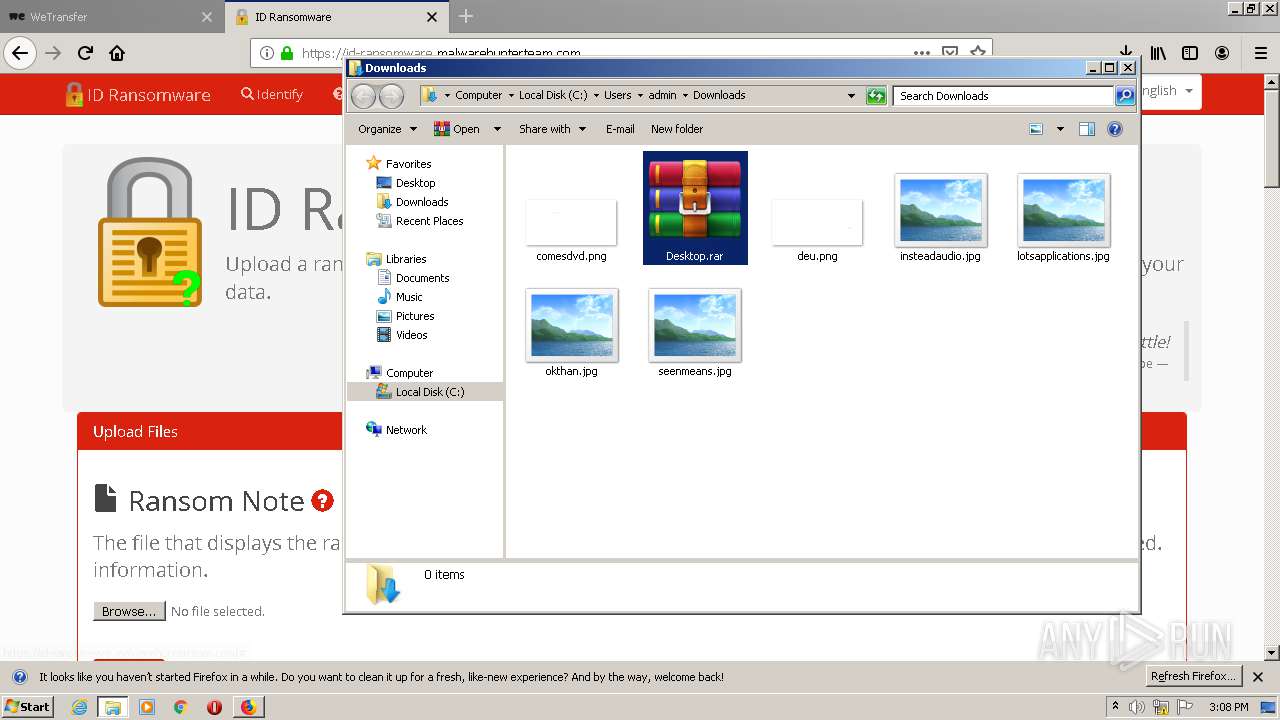Click inside Search Downloads field
Viewport: 1280px width, 720px height.
1003,96
